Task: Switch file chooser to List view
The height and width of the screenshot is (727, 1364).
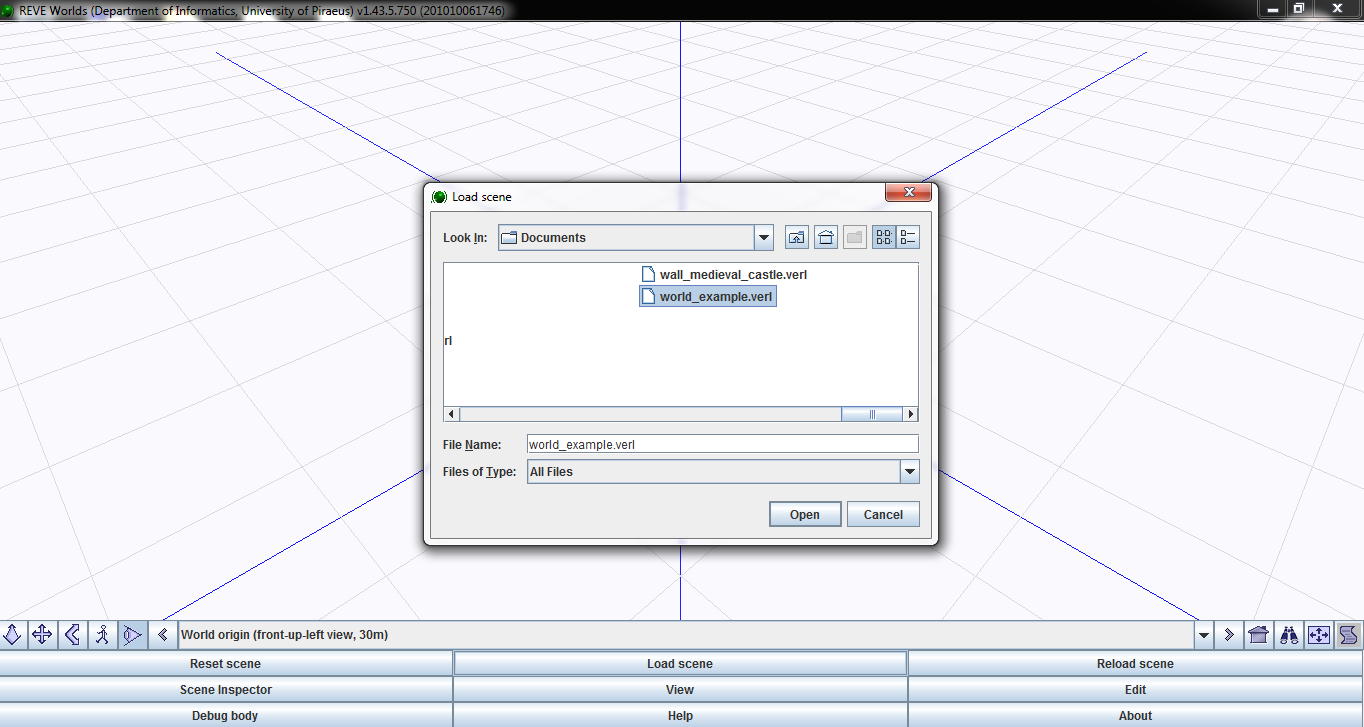Action: (884, 237)
